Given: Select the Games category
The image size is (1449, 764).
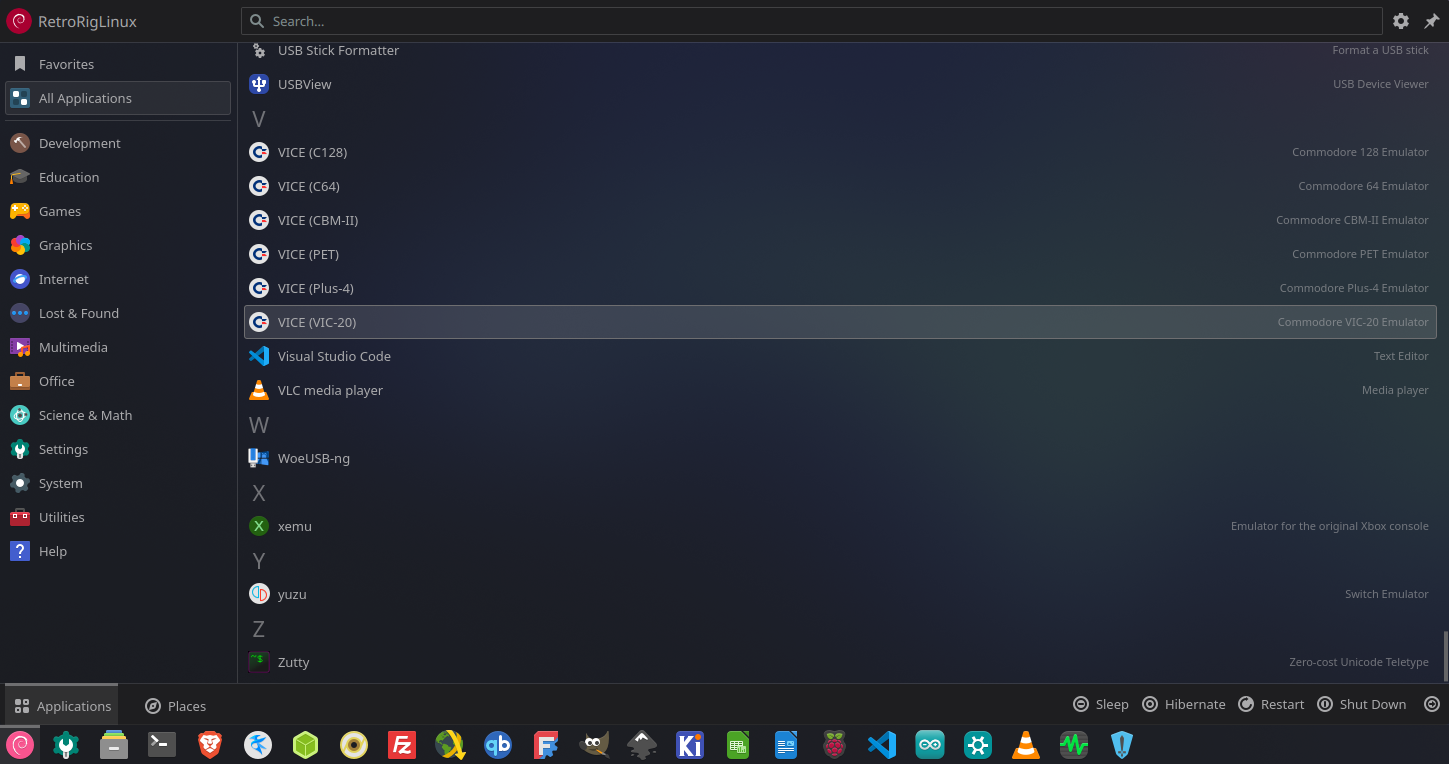Looking at the screenshot, I should pos(60,211).
